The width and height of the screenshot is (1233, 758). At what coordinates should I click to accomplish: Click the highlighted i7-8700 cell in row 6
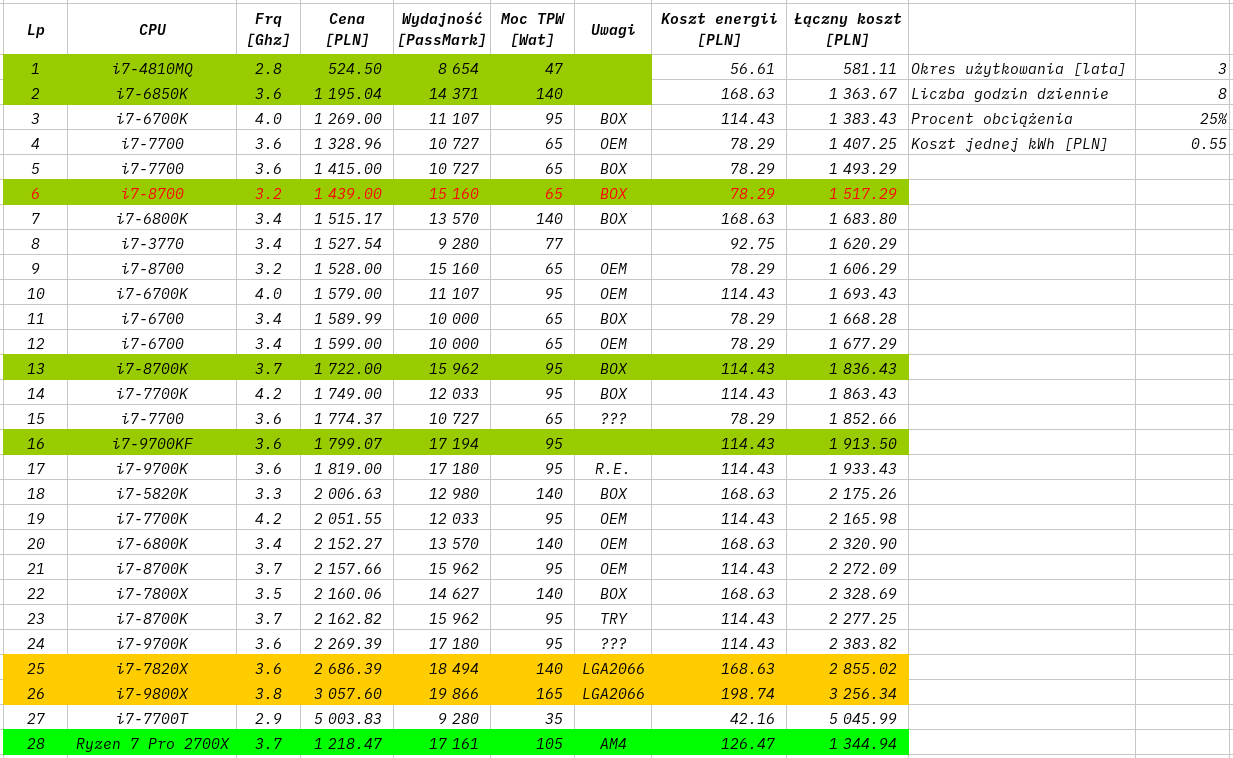(150, 193)
